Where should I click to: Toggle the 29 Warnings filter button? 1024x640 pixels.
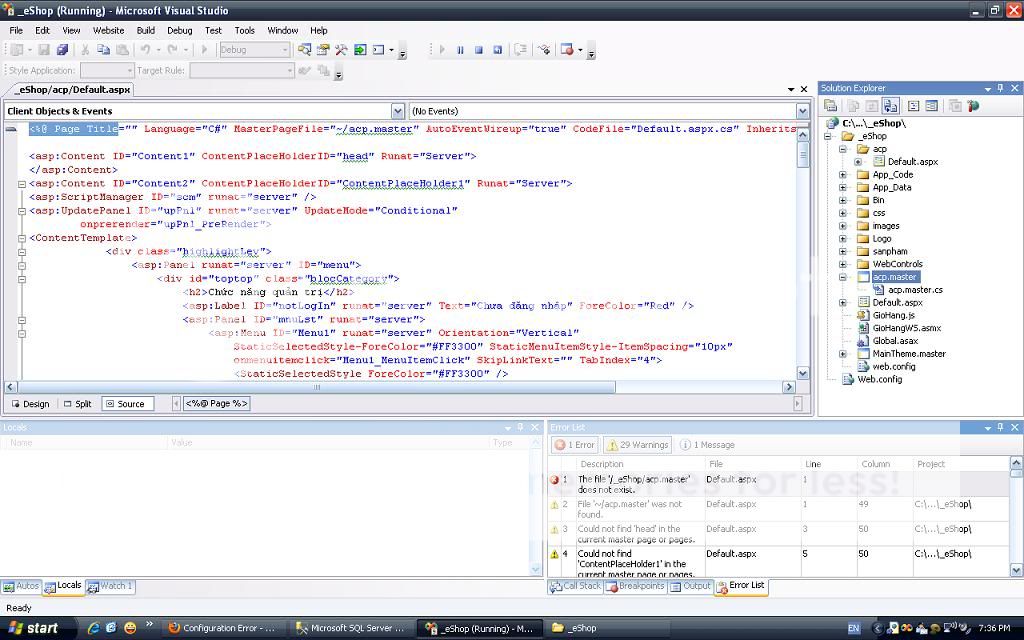637,445
